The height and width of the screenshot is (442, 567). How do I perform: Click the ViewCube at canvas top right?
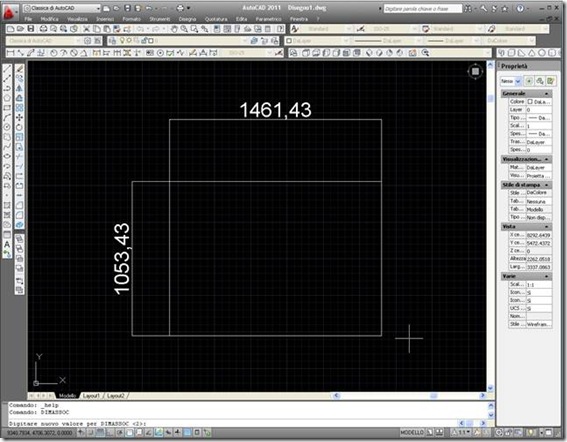[x=475, y=71]
